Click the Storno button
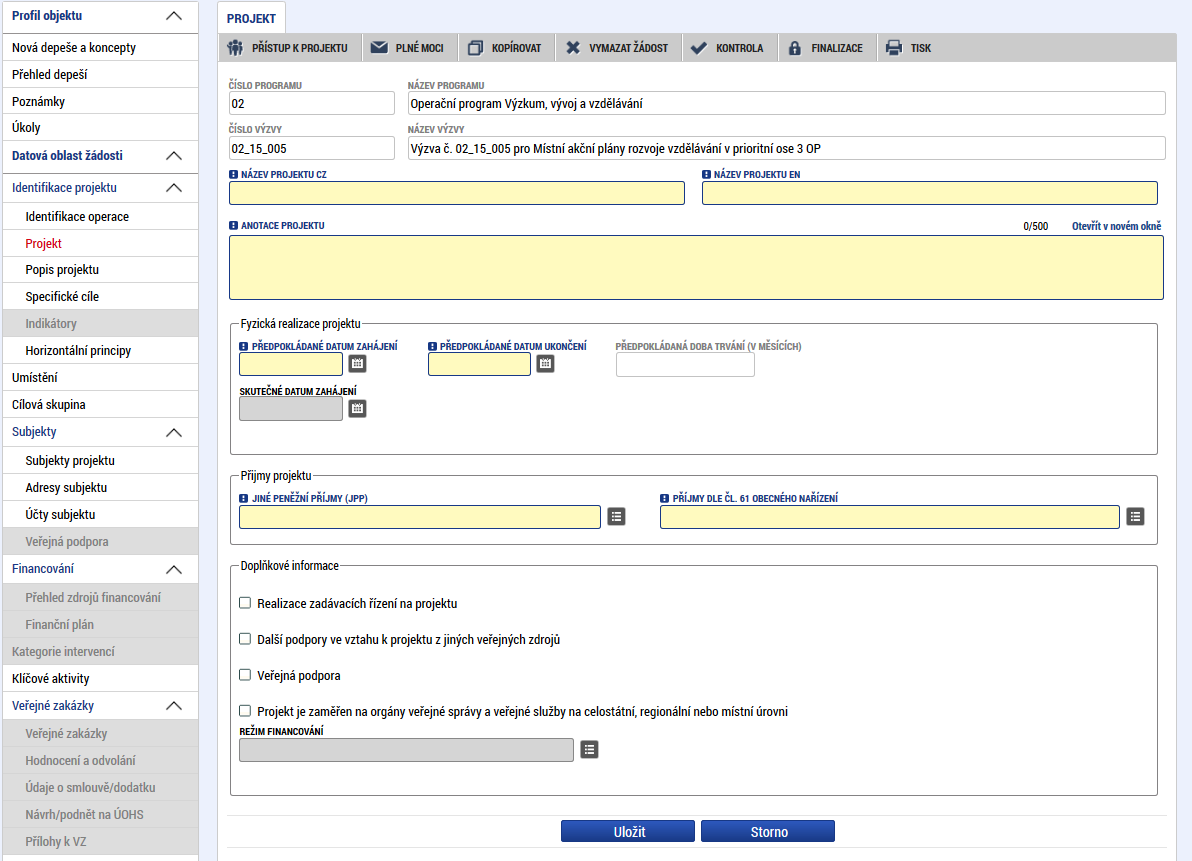This screenshot has width=1192, height=861. (x=768, y=831)
